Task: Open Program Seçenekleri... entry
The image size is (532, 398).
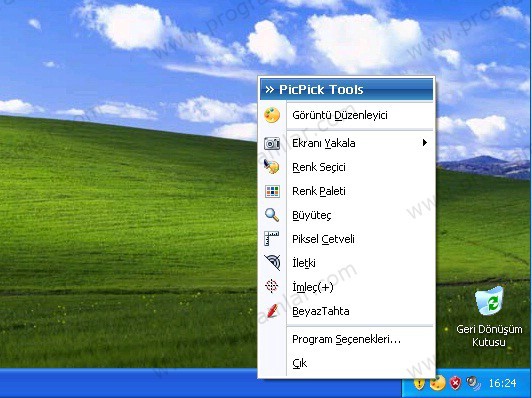Action: [x=347, y=339]
